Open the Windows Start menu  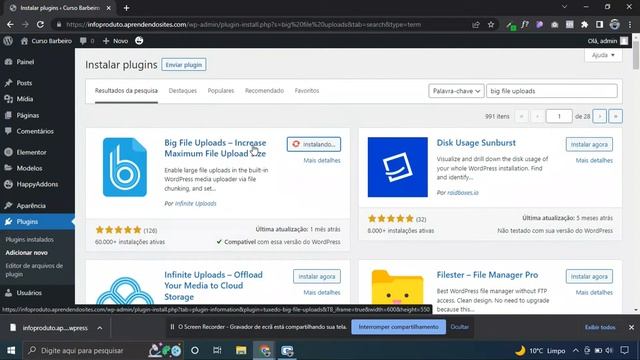11,351
